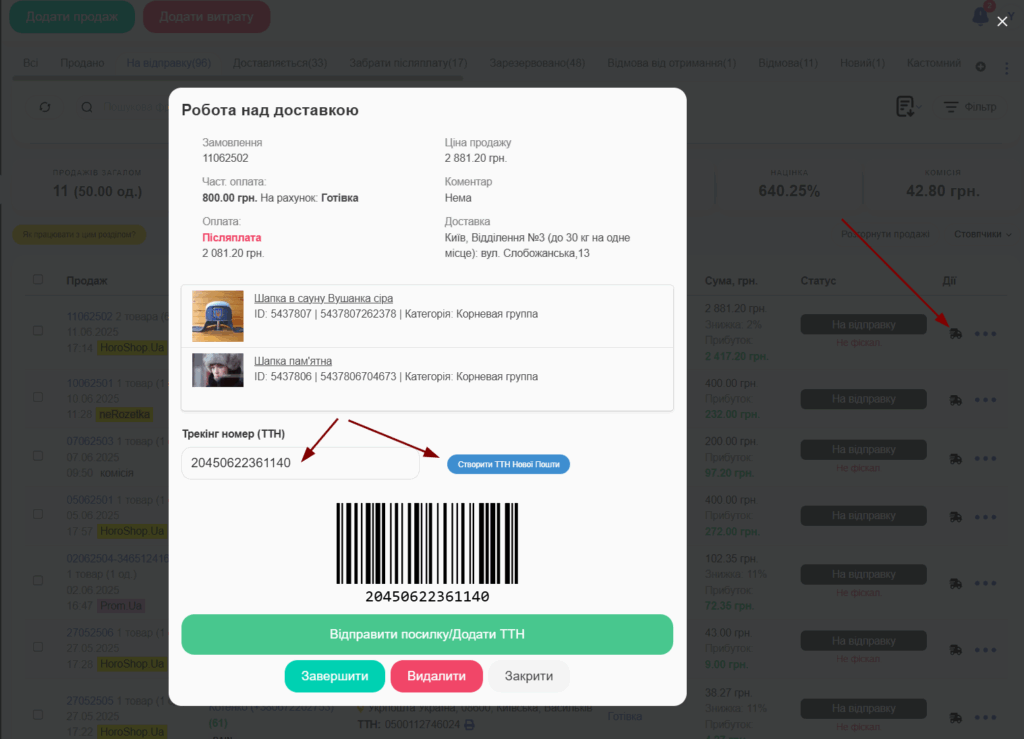
Task: Close the dialog with the X icon
Action: [x=1002, y=22]
